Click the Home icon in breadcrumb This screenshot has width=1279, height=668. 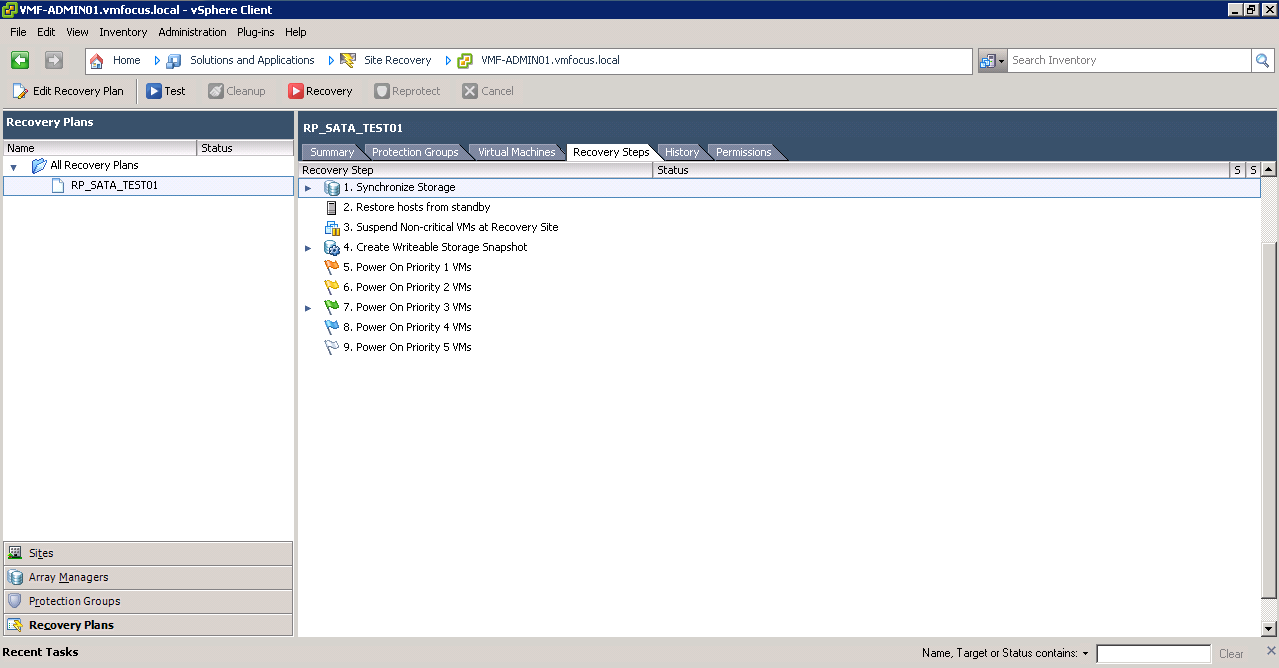[x=97, y=61]
